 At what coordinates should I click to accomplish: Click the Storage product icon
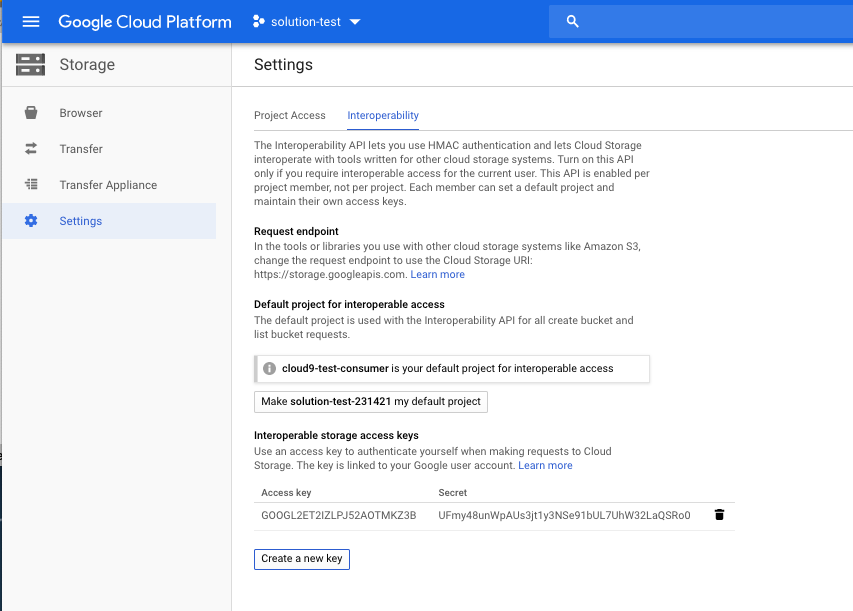[30, 65]
